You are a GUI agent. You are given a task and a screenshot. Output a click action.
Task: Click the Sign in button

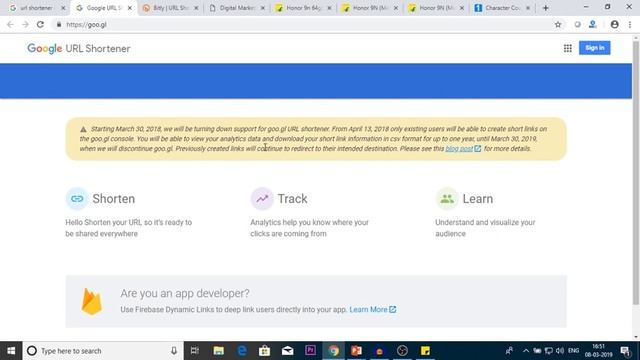[594, 48]
